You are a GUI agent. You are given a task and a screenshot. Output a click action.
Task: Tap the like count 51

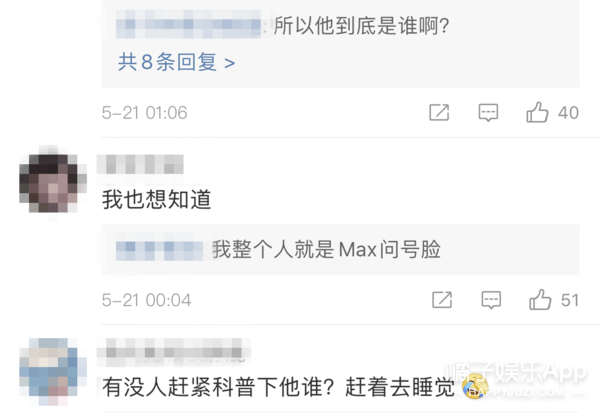[x=570, y=300]
